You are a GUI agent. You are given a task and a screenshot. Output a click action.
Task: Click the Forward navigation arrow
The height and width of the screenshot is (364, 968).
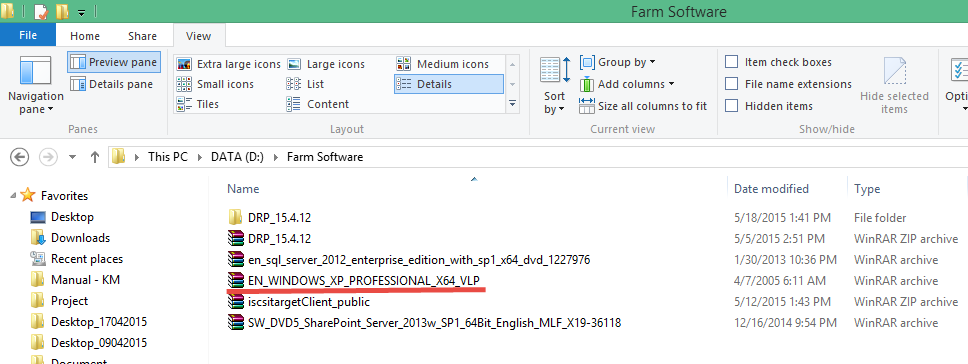click(x=48, y=157)
